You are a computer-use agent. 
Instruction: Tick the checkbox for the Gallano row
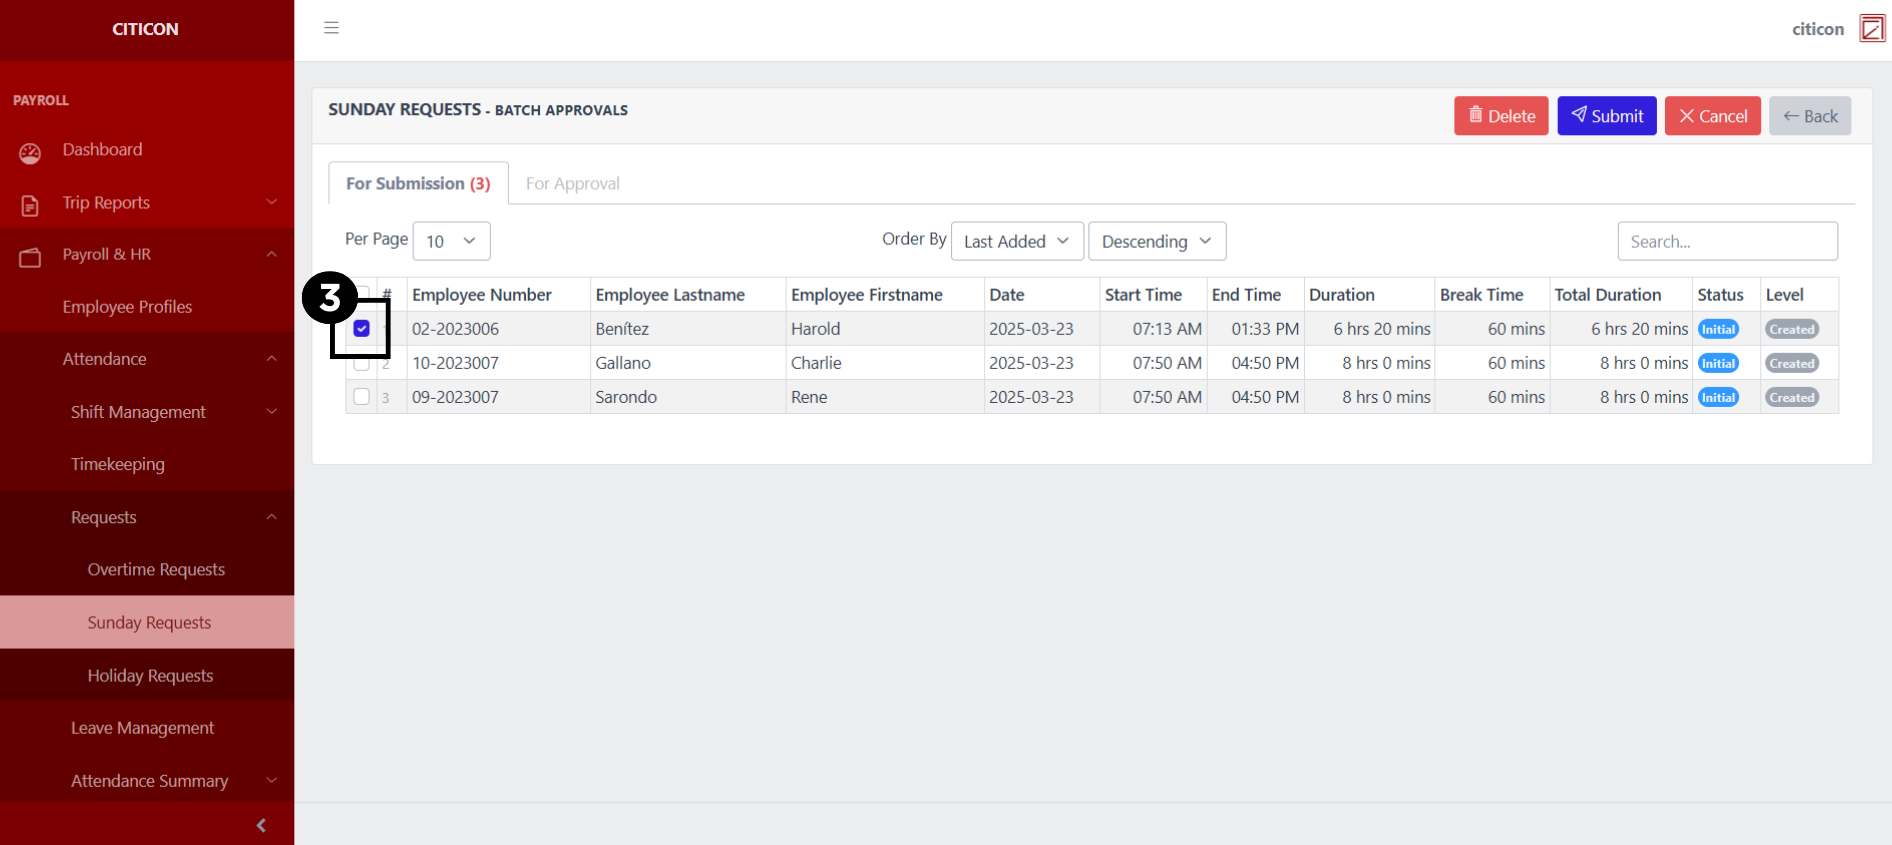pyautogui.click(x=362, y=364)
